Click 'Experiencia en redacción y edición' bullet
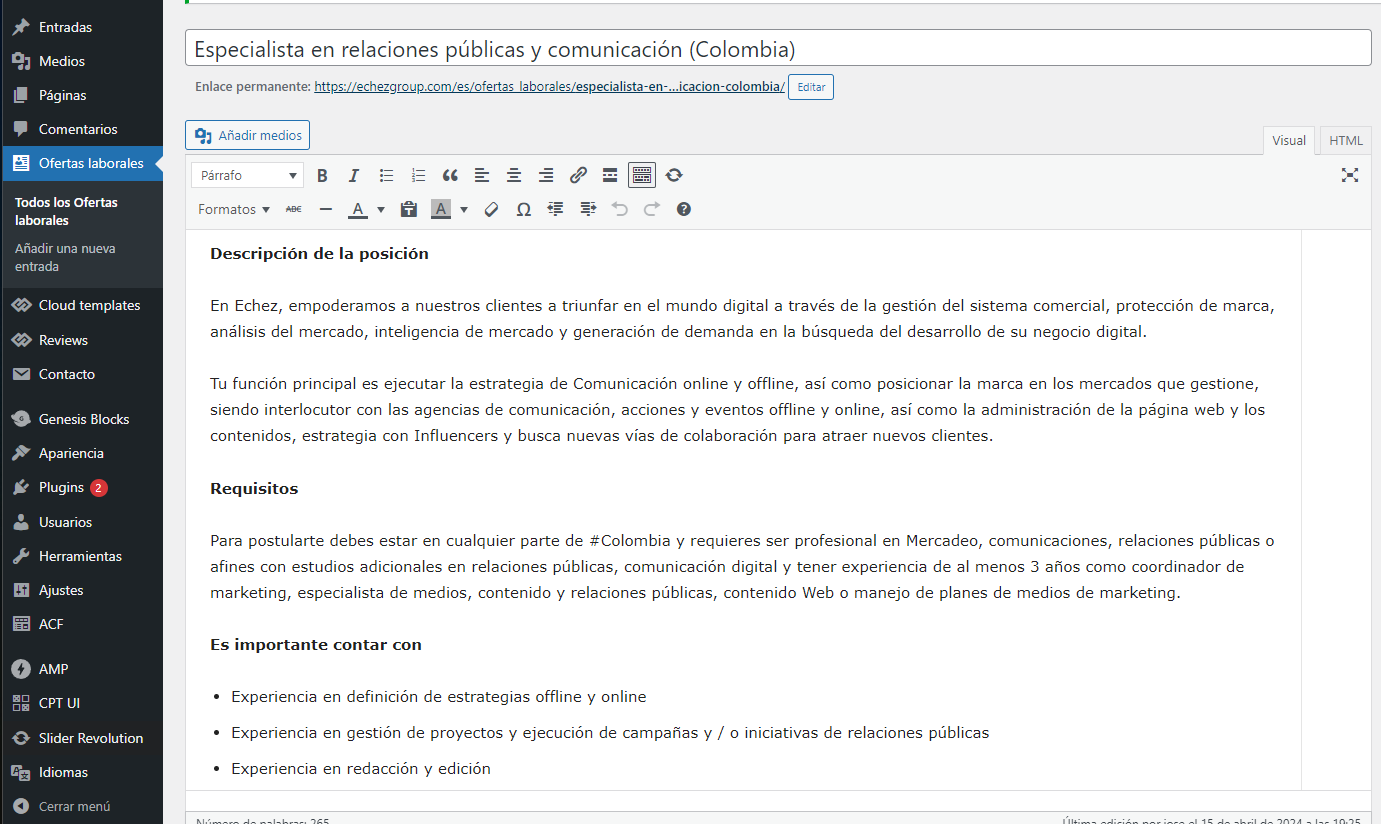1381x824 pixels. [361, 769]
